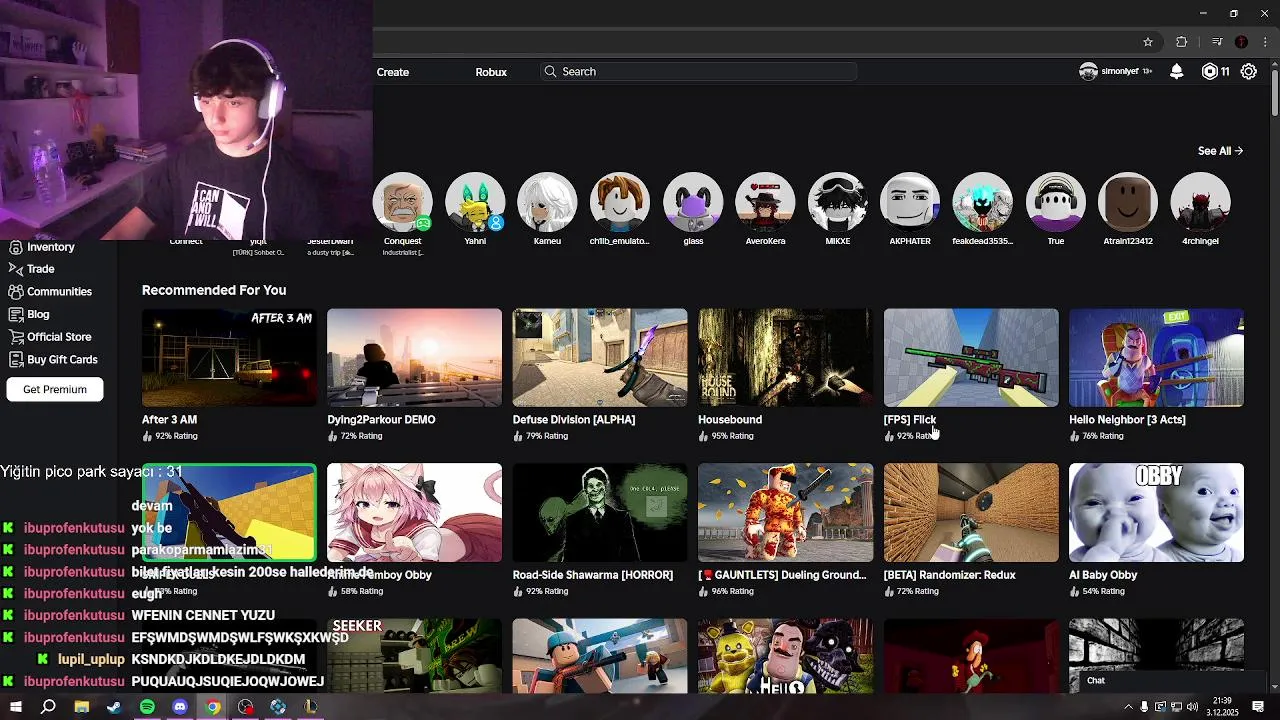
Task: Open Defuse Division [ALPHA] thumbnail
Action: (x=600, y=357)
